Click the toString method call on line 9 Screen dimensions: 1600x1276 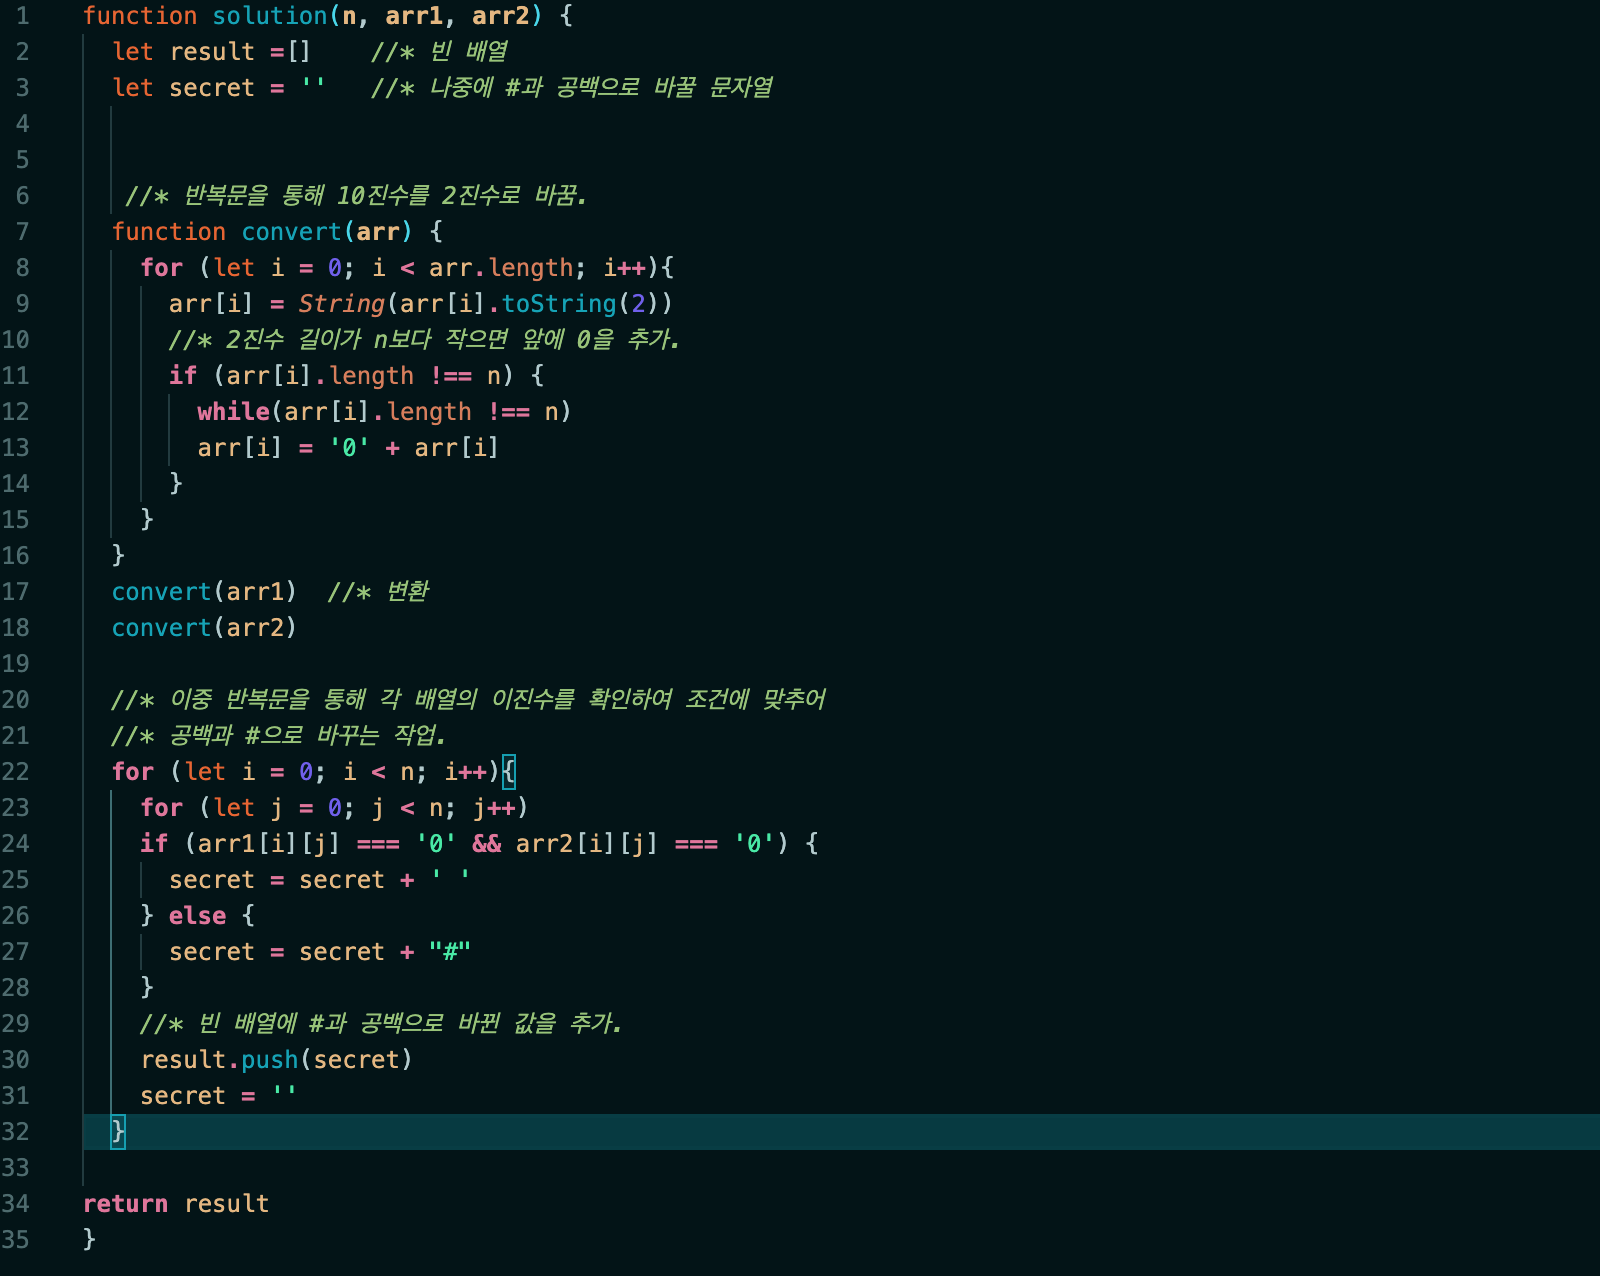point(559,304)
